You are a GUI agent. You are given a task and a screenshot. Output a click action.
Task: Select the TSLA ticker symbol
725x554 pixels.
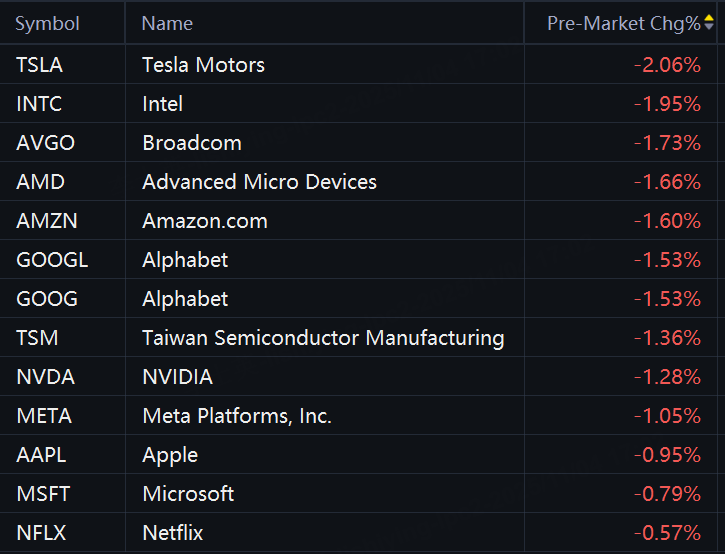pyautogui.click(x=39, y=65)
